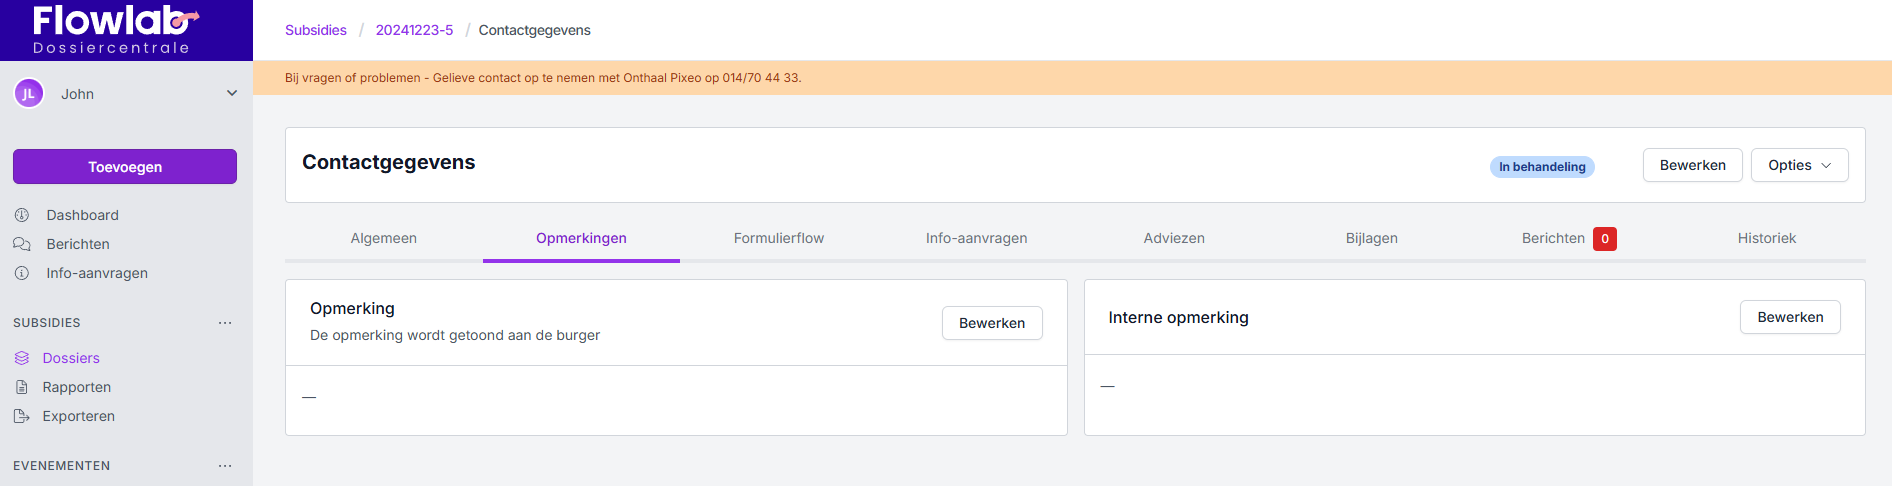Click the JL user avatar
Viewport: 1892px width, 486px height.
tap(28, 94)
